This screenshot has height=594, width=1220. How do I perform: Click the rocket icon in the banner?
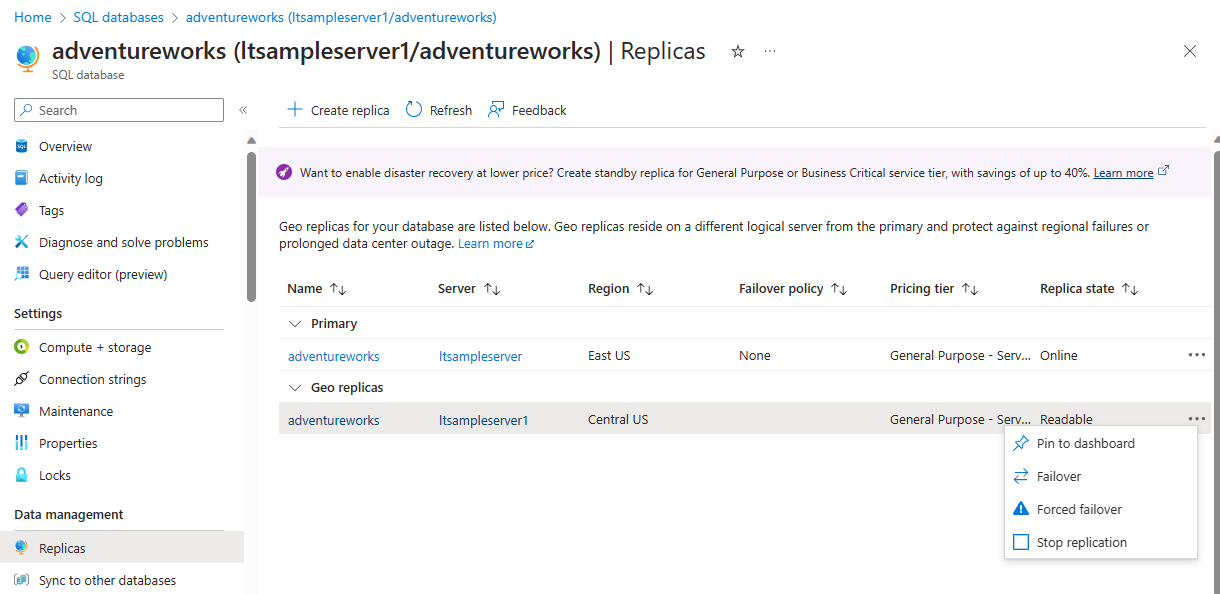[284, 172]
